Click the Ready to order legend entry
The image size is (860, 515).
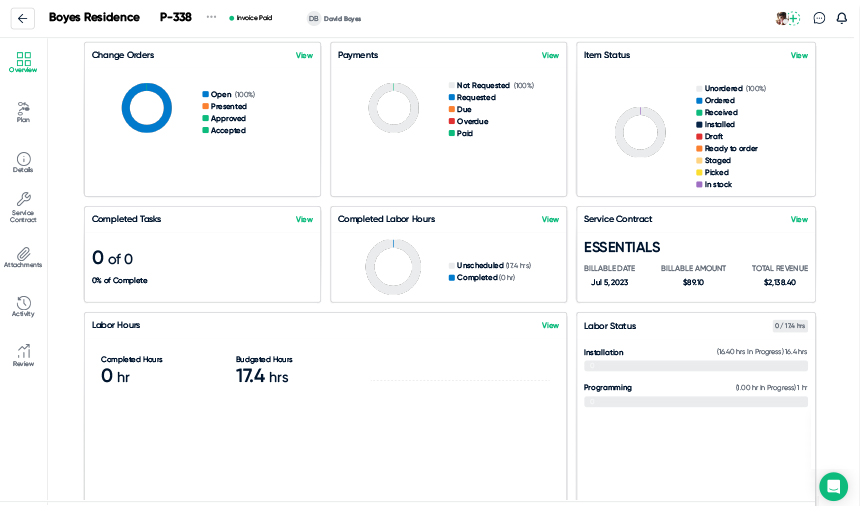tap(727, 149)
